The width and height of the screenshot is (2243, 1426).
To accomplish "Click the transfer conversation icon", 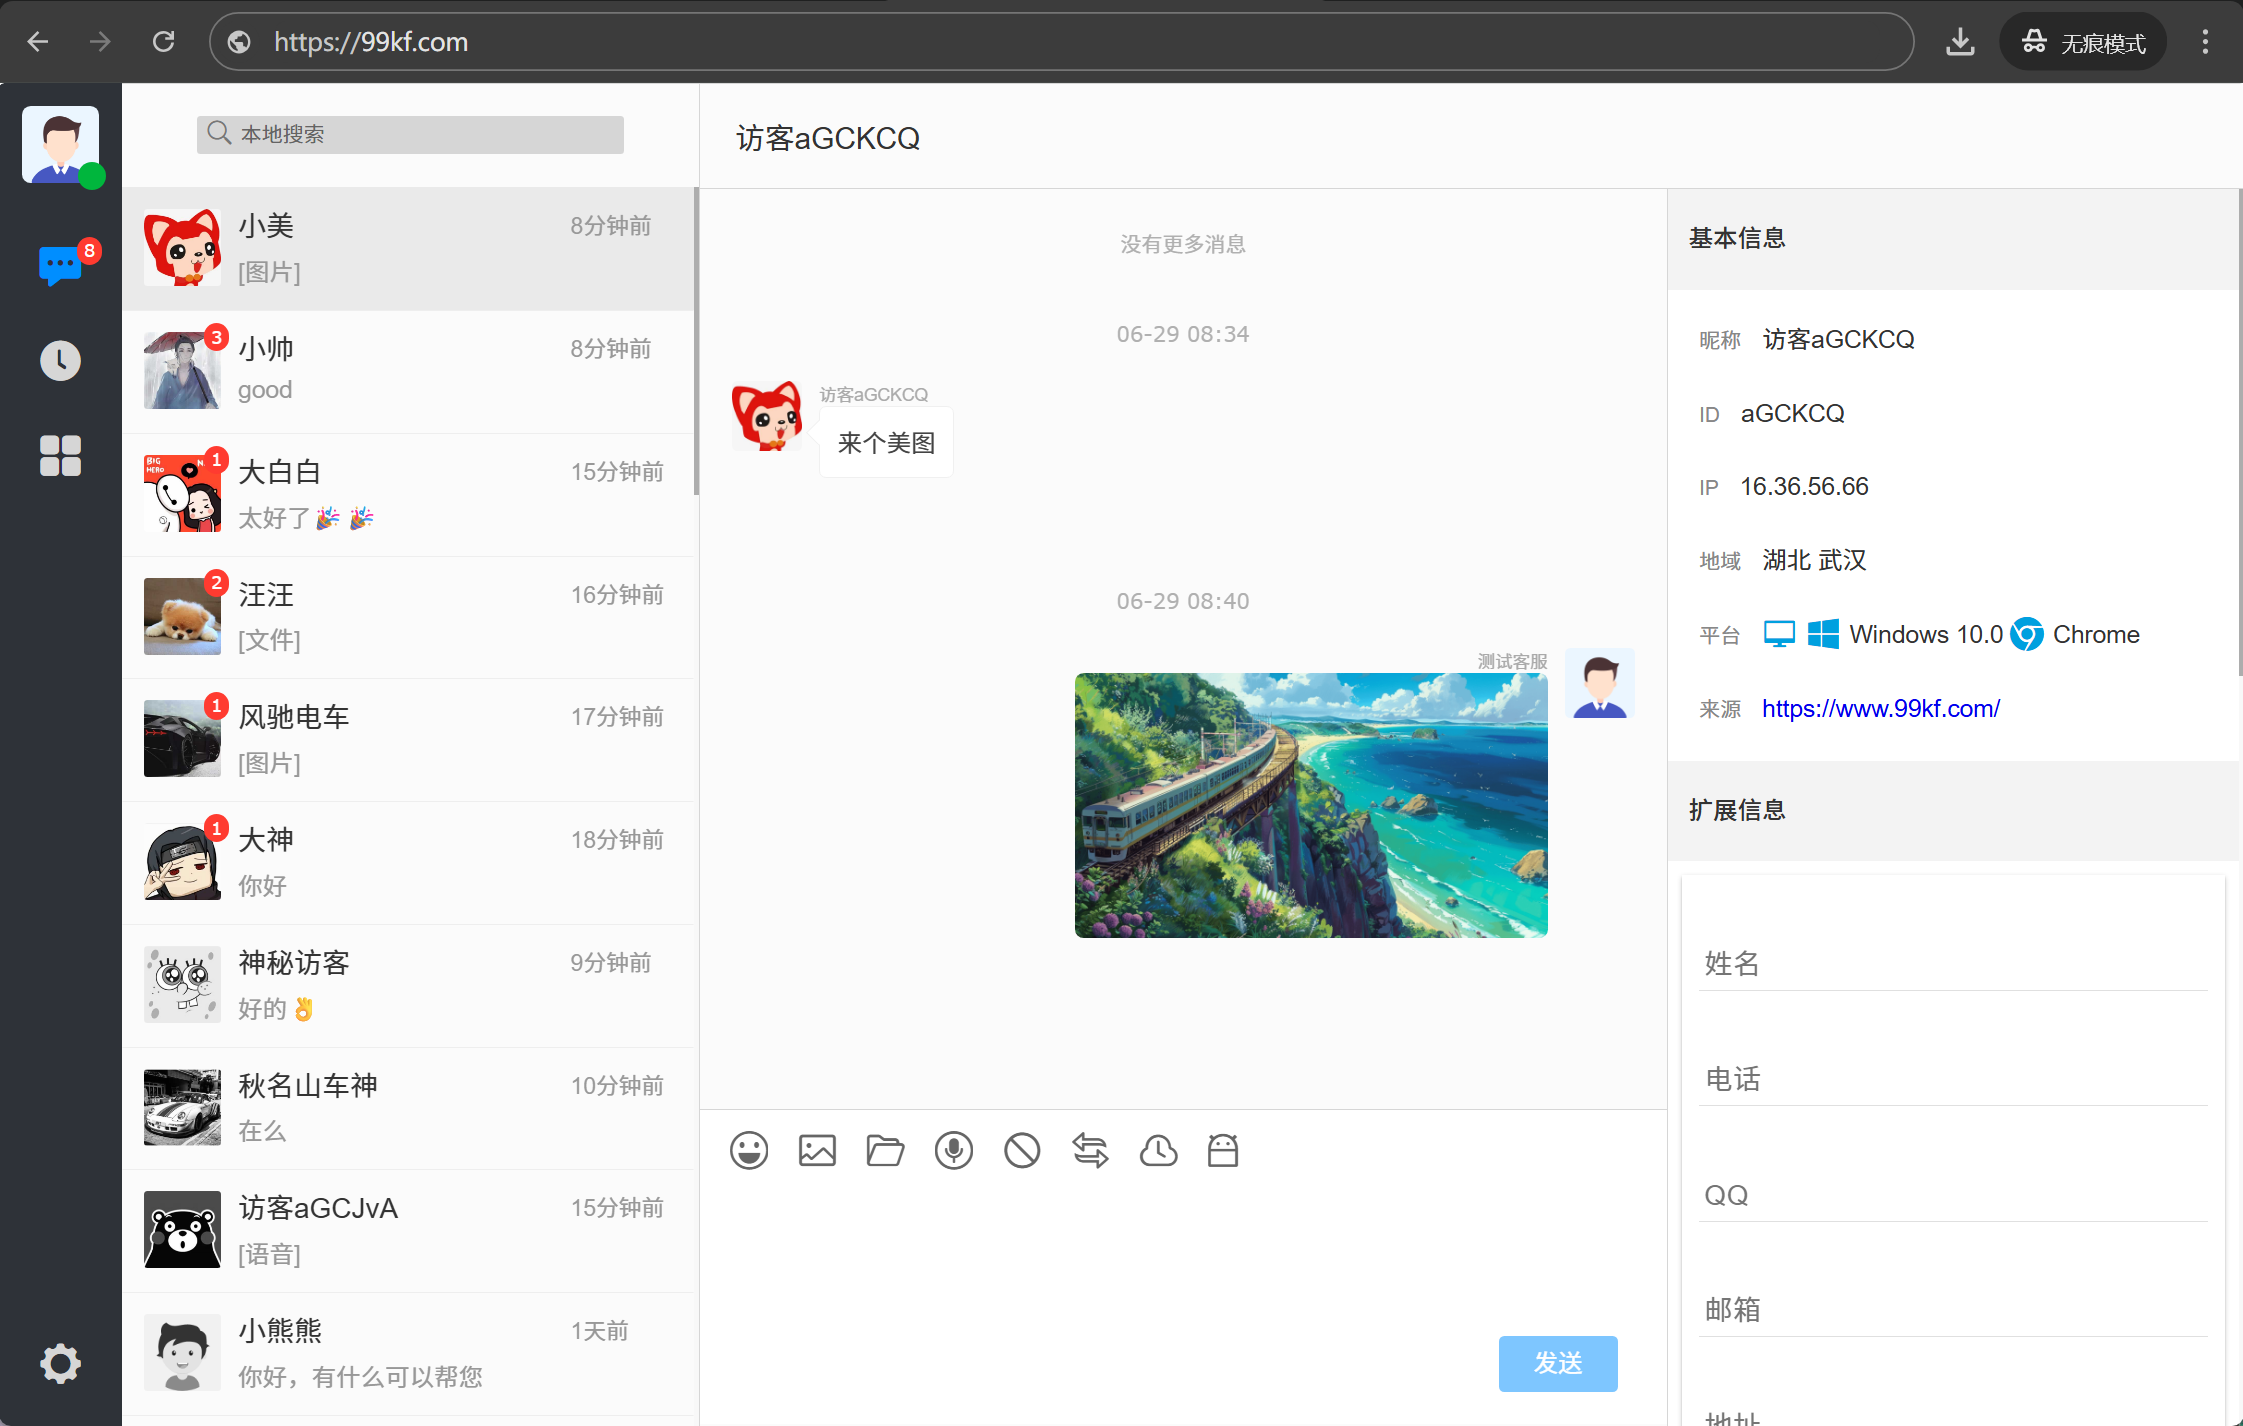I will tap(1090, 1151).
